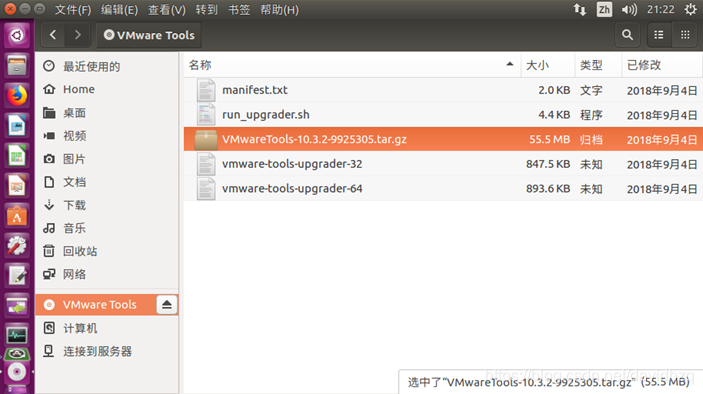Click the VMware Tools path bar button

tap(149, 35)
